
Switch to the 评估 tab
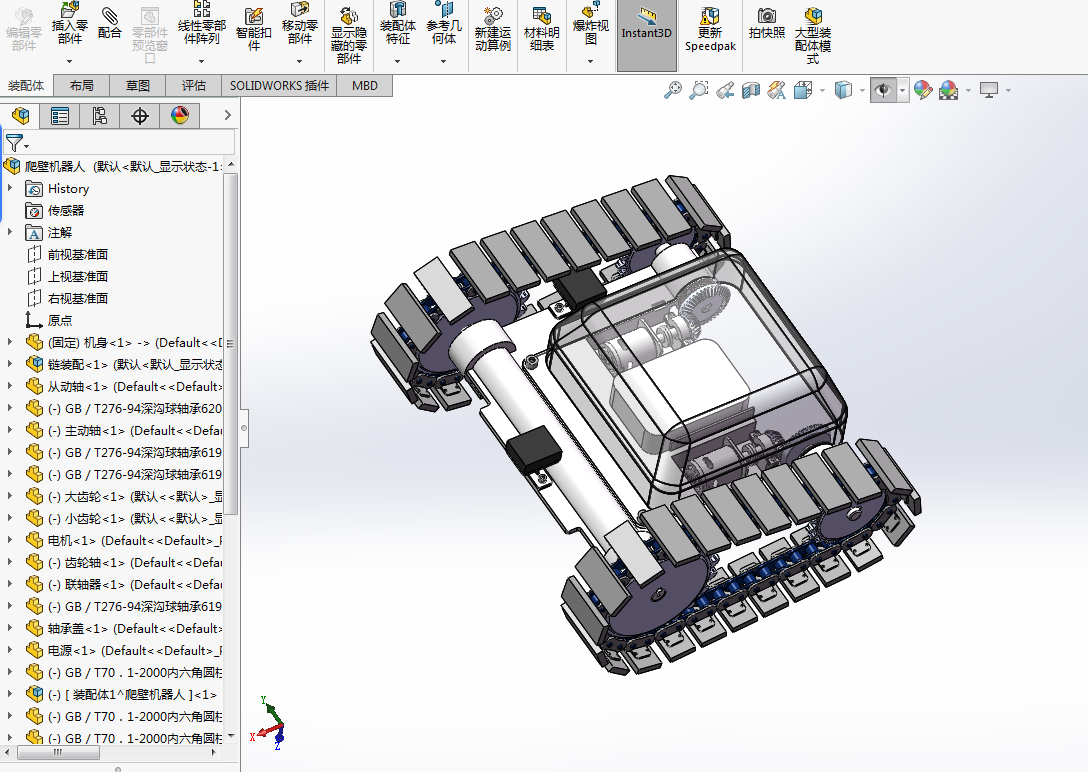pyautogui.click(x=194, y=85)
